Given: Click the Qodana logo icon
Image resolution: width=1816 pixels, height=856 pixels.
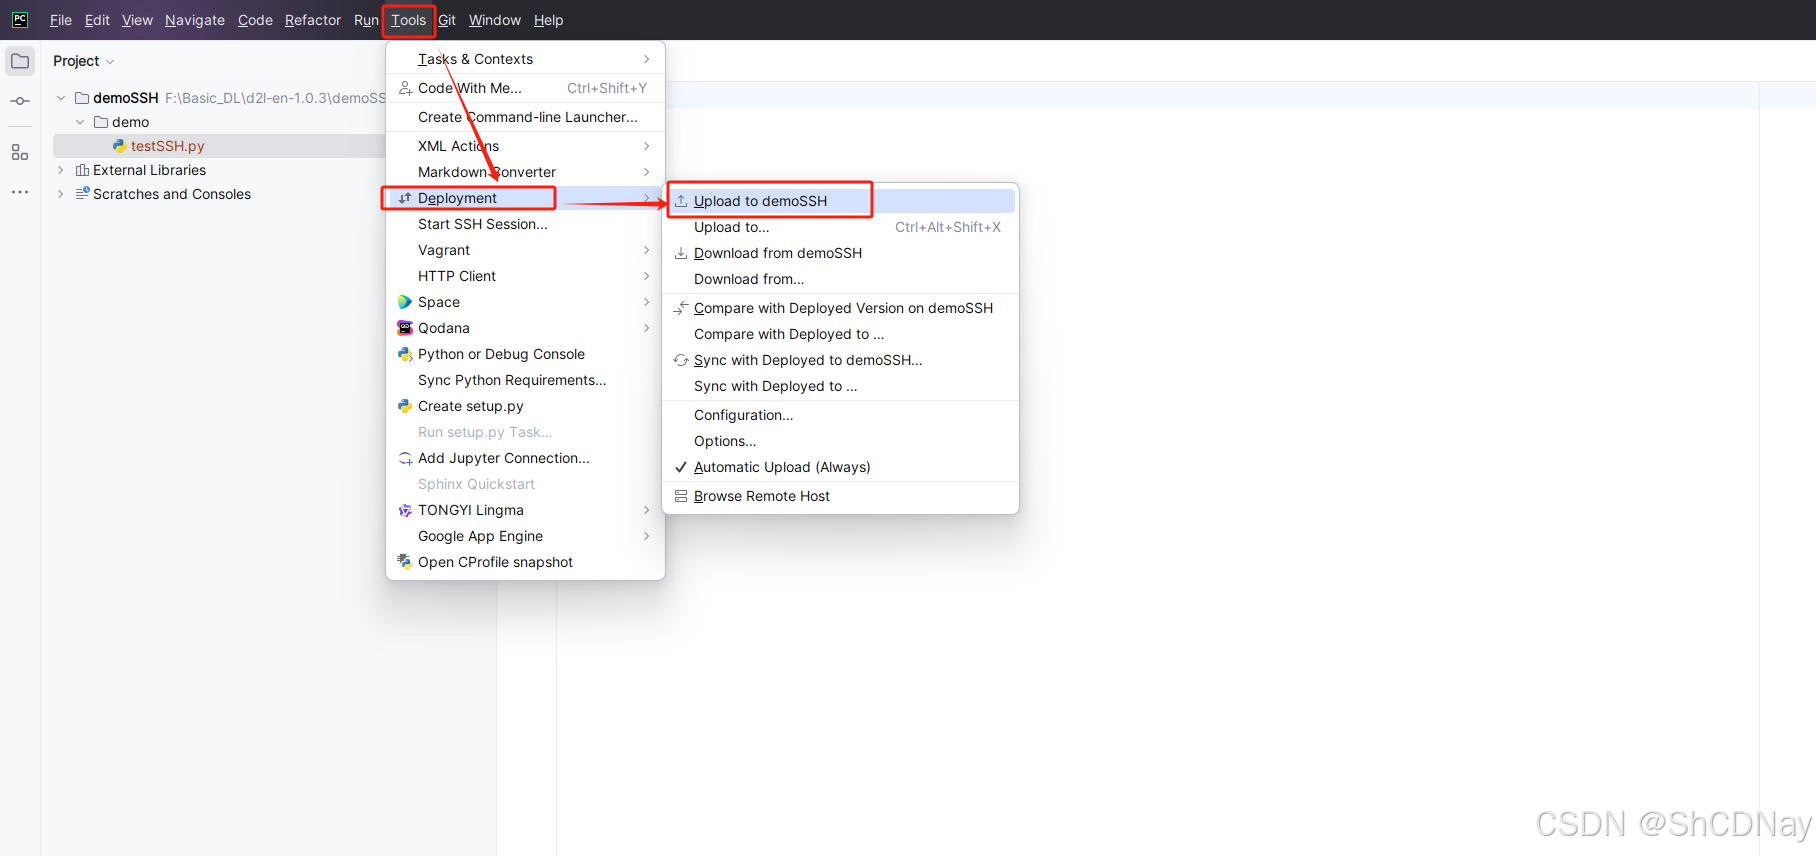Looking at the screenshot, I should 405,328.
